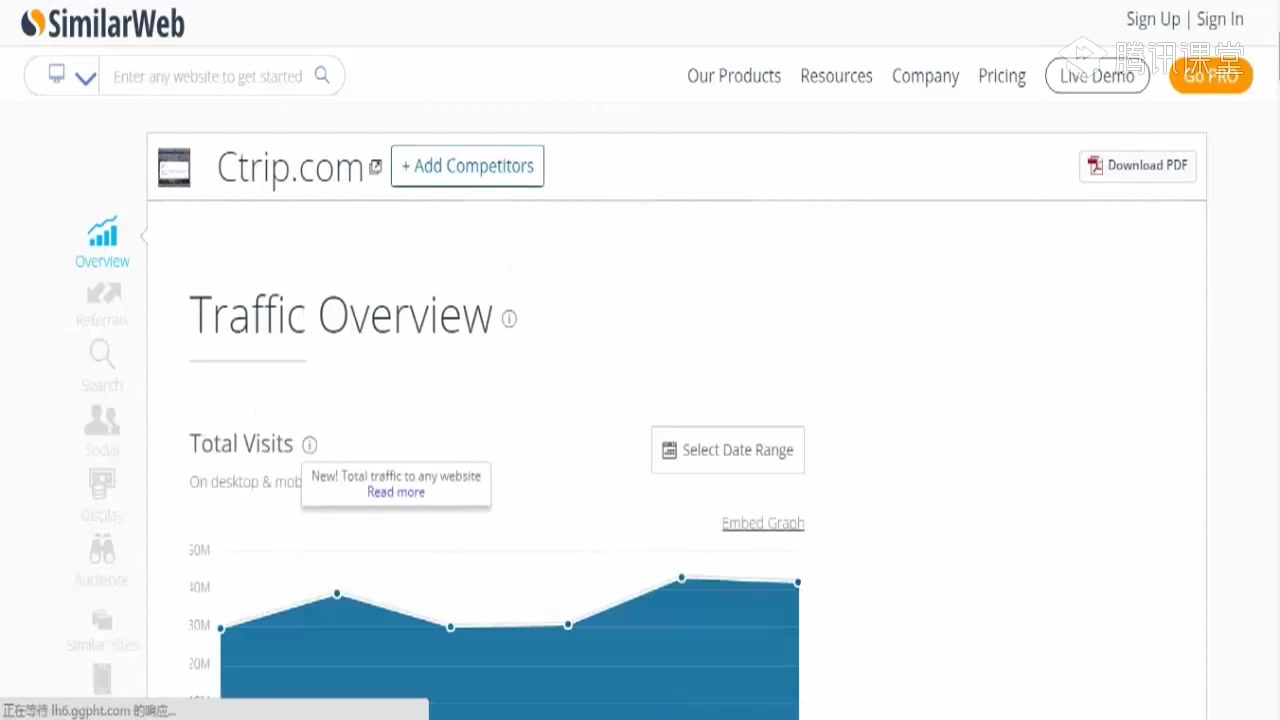Click the highest chart data point
Image resolution: width=1280 pixels, height=720 pixels.
[x=682, y=578]
